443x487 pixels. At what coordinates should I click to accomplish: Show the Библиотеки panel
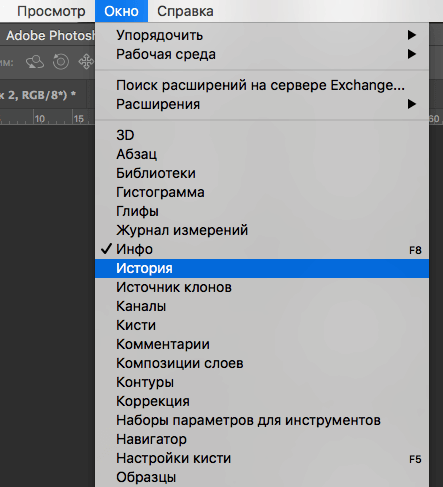[262, 173]
